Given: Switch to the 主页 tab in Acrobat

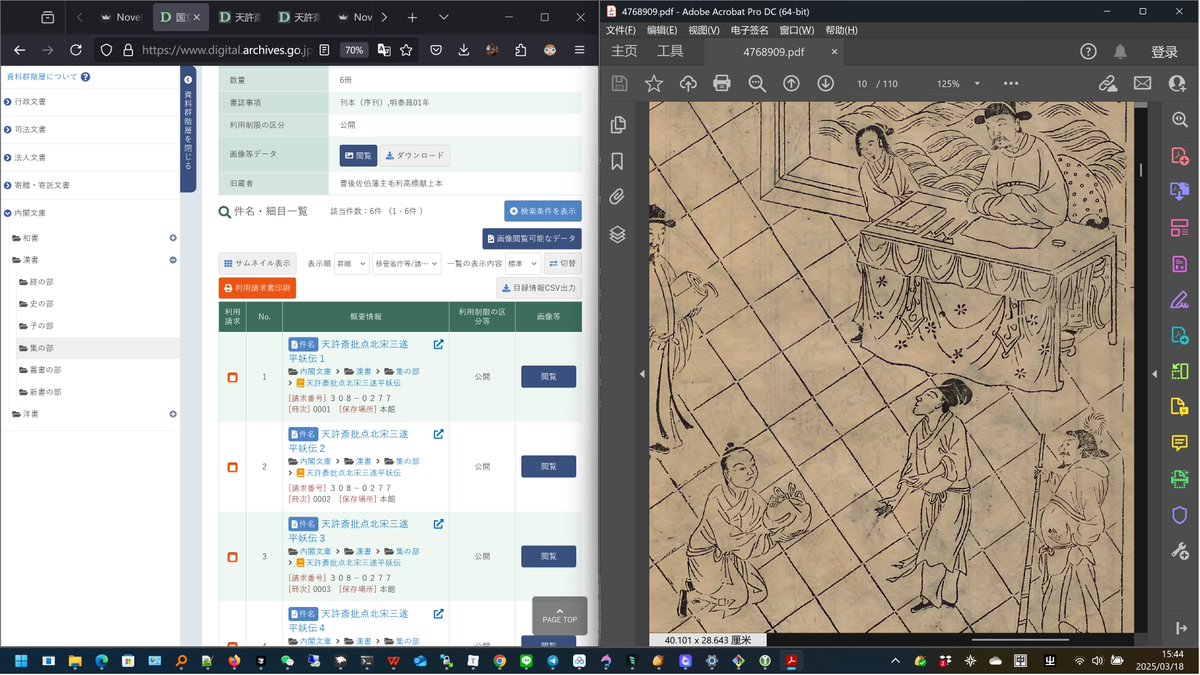Looking at the screenshot, I should 624,52.
